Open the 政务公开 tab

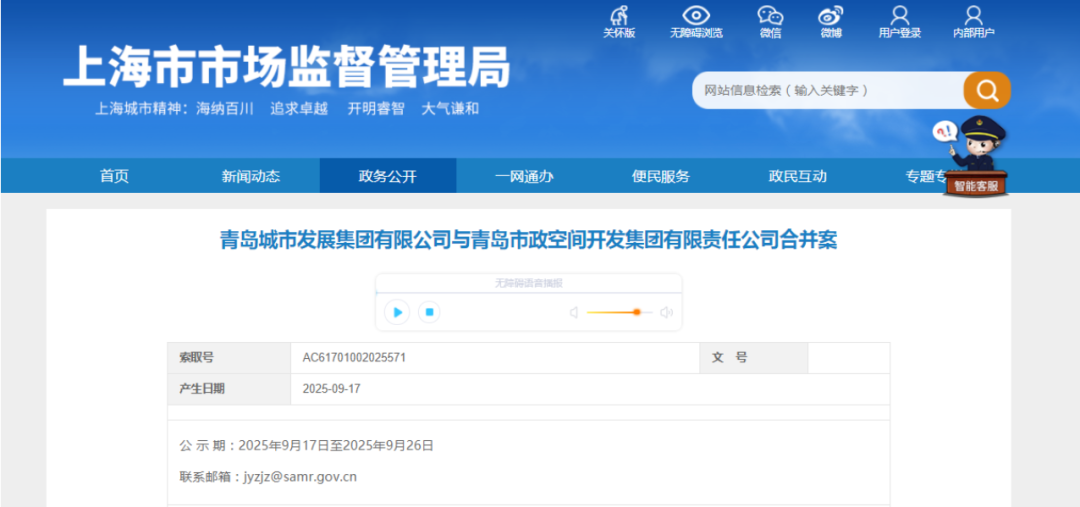(388, 176)
